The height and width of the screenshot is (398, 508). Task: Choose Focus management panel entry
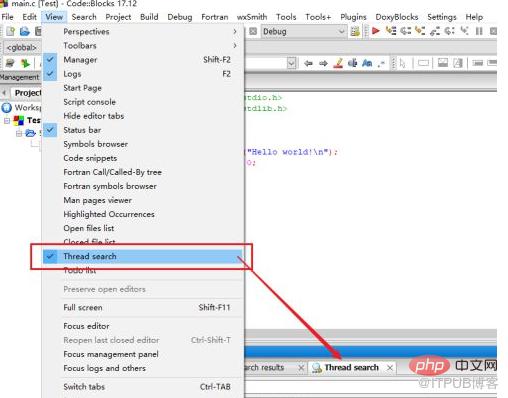(143, 354)
